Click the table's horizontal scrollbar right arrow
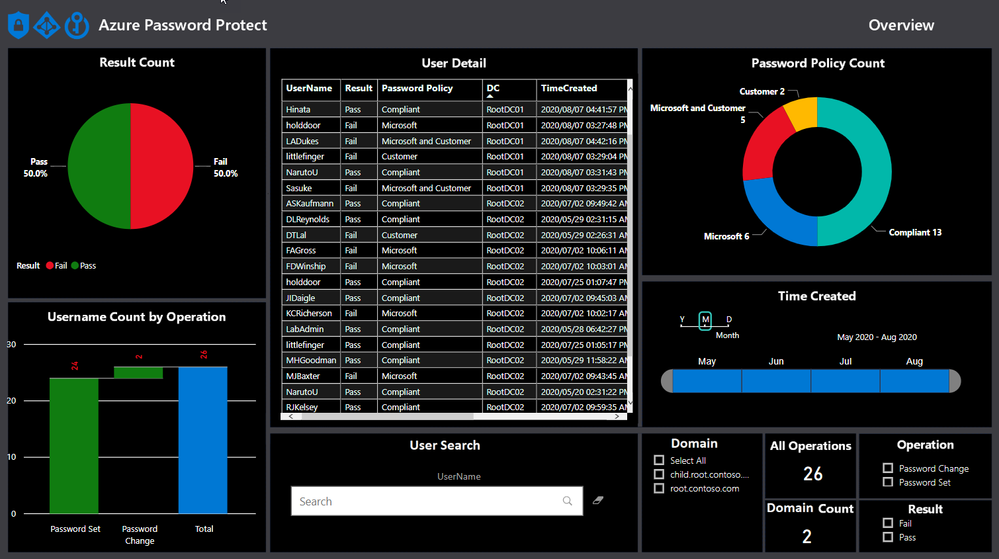Viewport: 999px width, 559px height. 617,416
